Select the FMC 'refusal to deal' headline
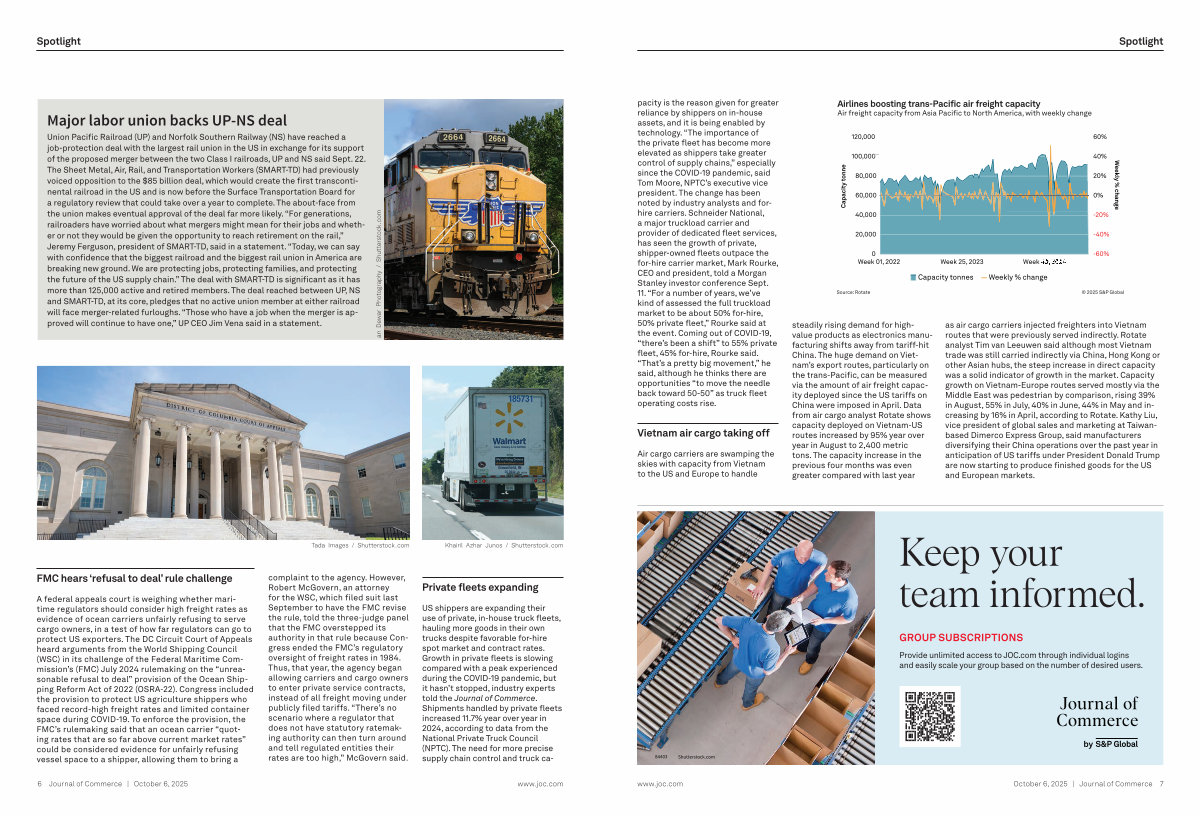Image resolution: width=1200 pixels, height=816 pixels. 134,578
